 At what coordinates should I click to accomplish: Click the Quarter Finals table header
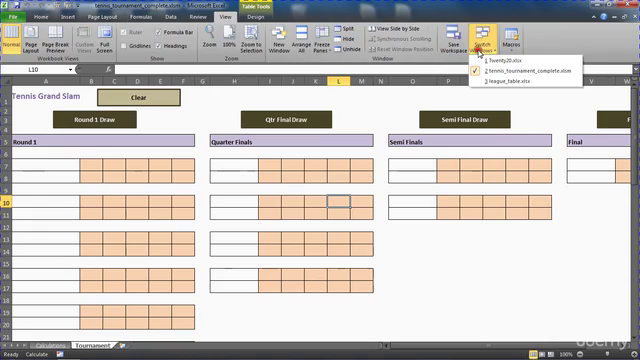[292, 142]
